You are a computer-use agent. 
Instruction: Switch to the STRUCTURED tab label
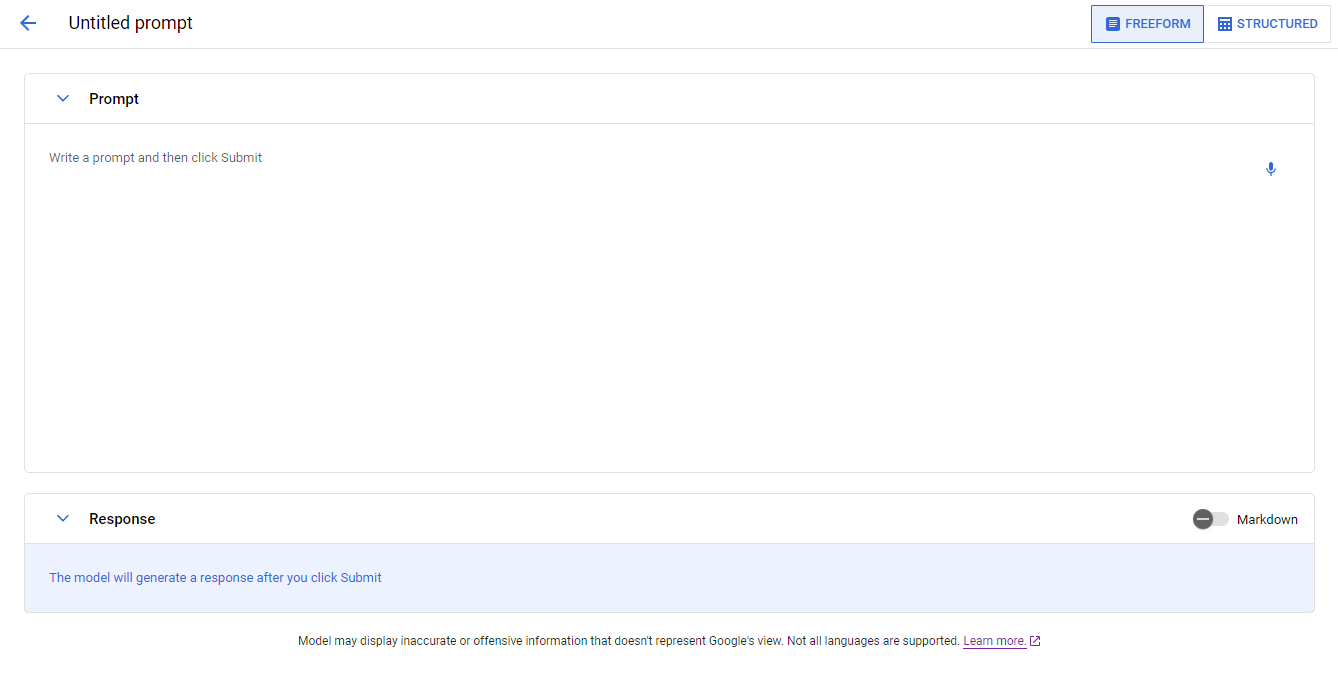(1277, 24)
